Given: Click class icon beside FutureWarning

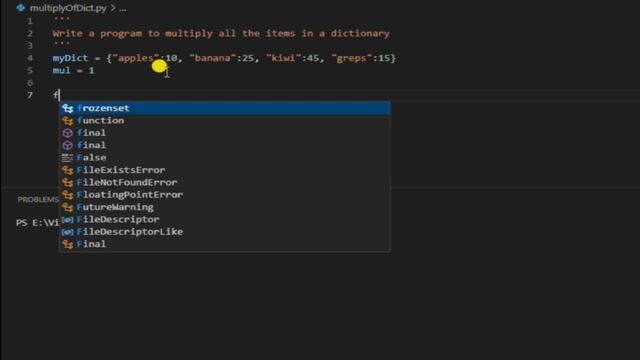Looking at the screenshot, I should (68, 207).
